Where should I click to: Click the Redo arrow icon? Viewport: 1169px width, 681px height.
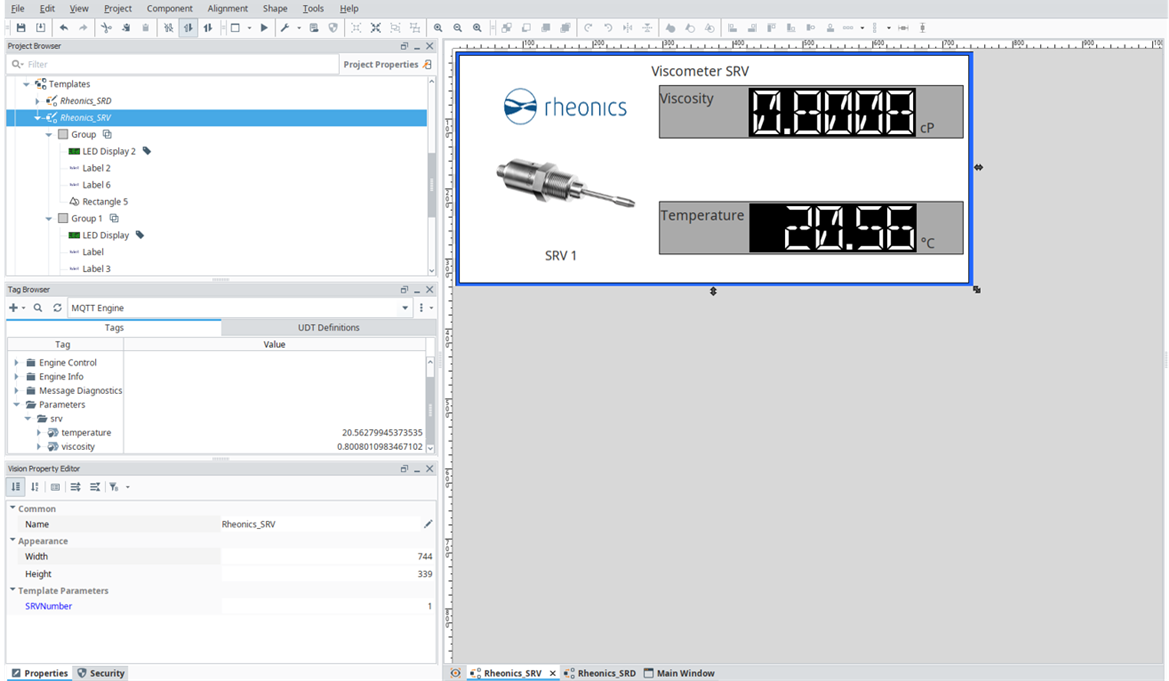click(x=84, y=28)
